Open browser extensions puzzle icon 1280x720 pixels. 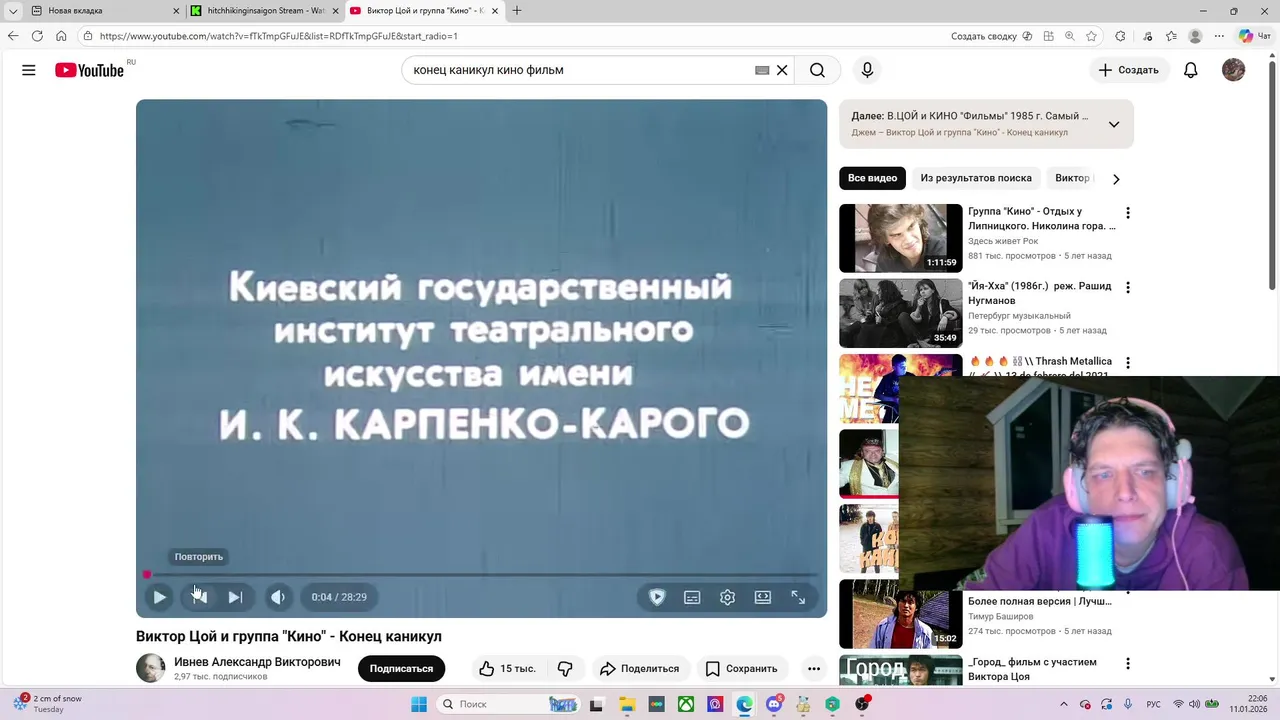click(1120, 36)
